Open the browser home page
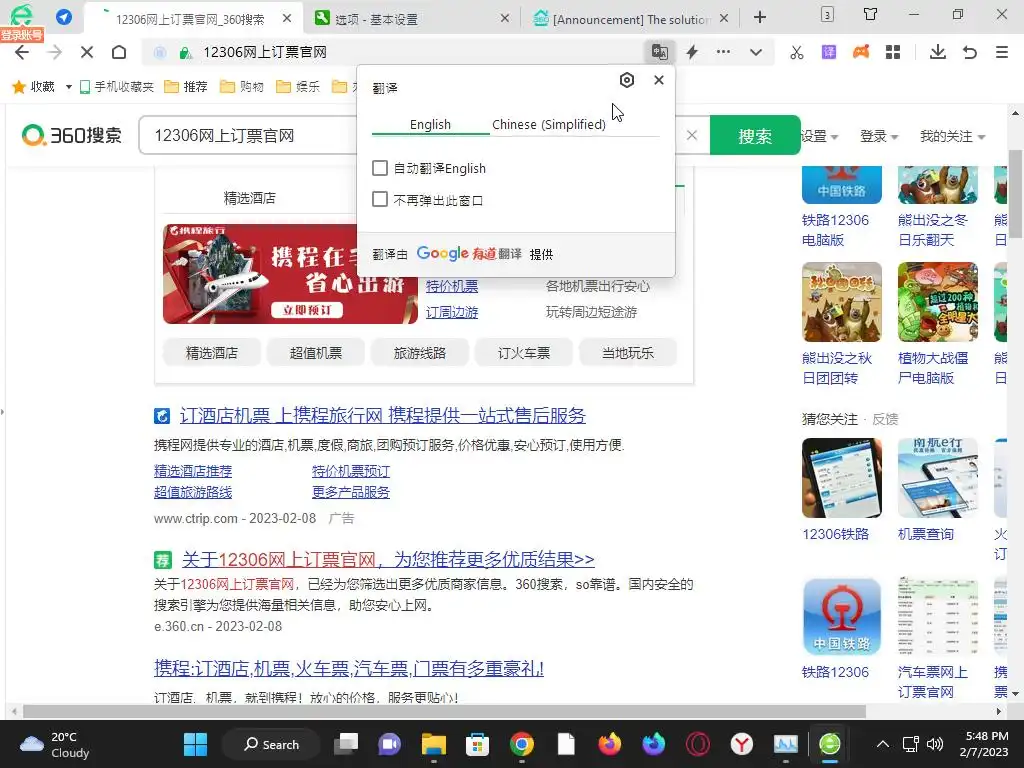Screen dimensions: 1024x768 coord(119,52)
